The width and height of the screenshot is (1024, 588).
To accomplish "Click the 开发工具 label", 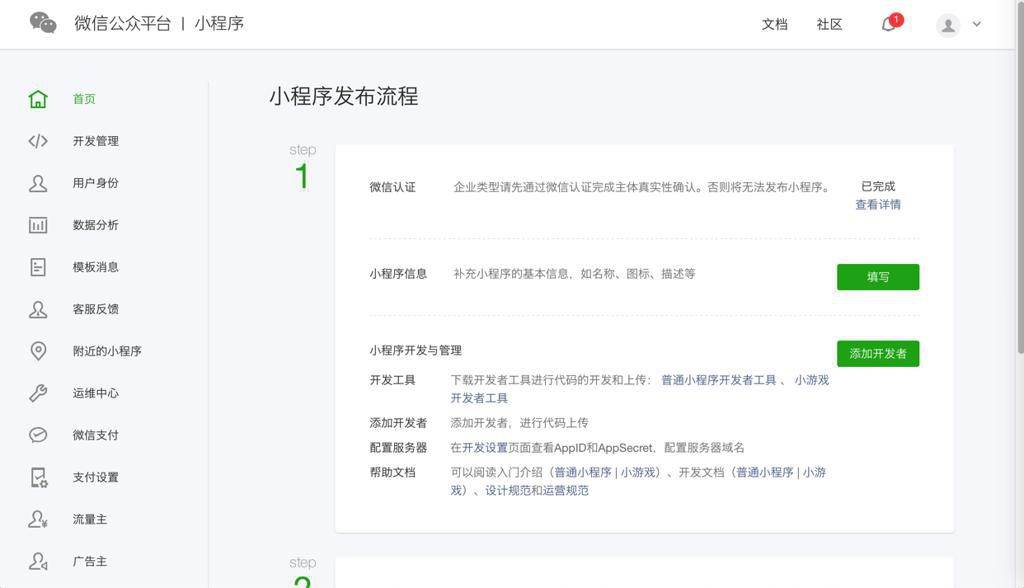I will (392, 380).
